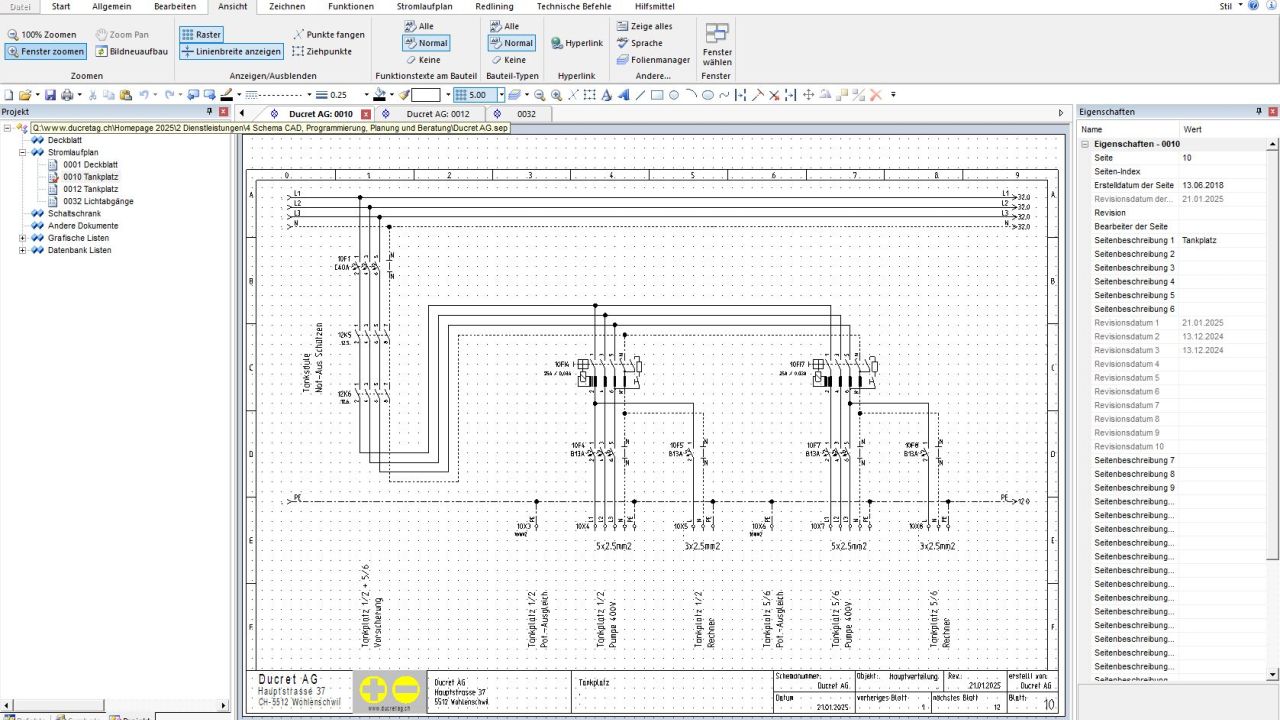Collapse the Stromlaufplan tree node
1280x720 pixels.
pos(23,153)
